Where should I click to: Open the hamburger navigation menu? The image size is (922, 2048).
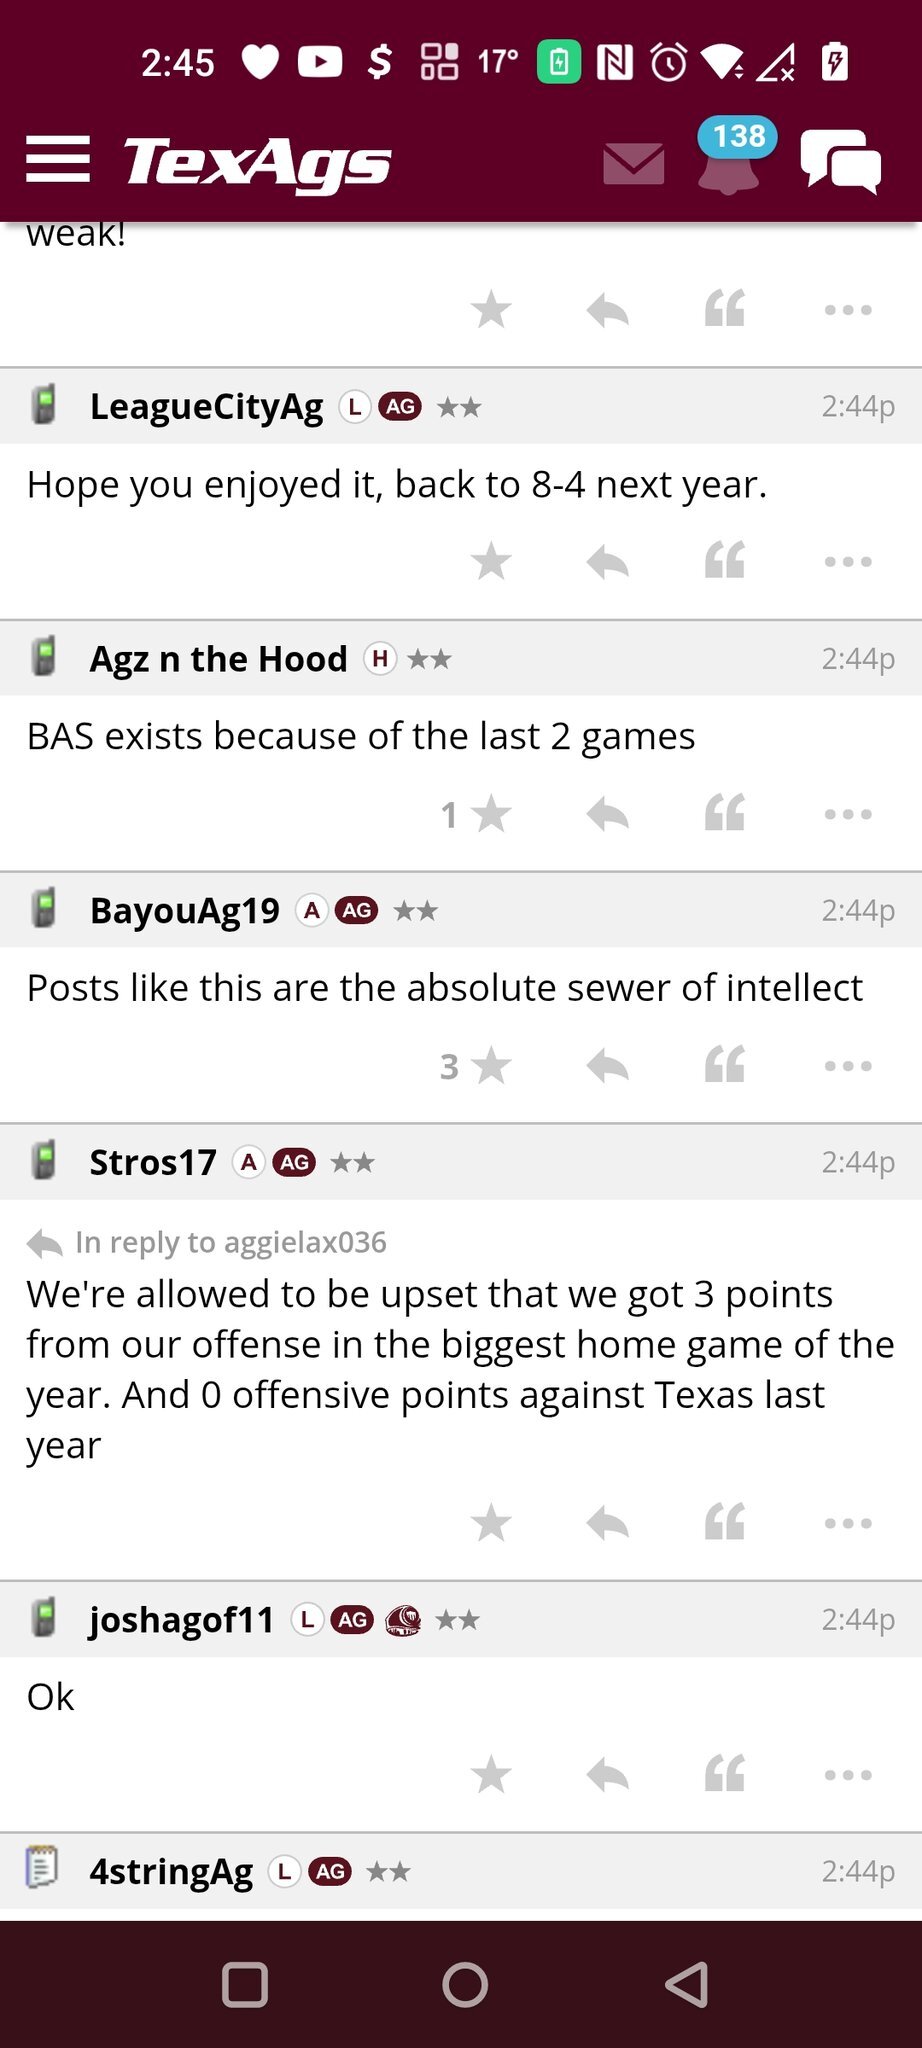[58, 160]
